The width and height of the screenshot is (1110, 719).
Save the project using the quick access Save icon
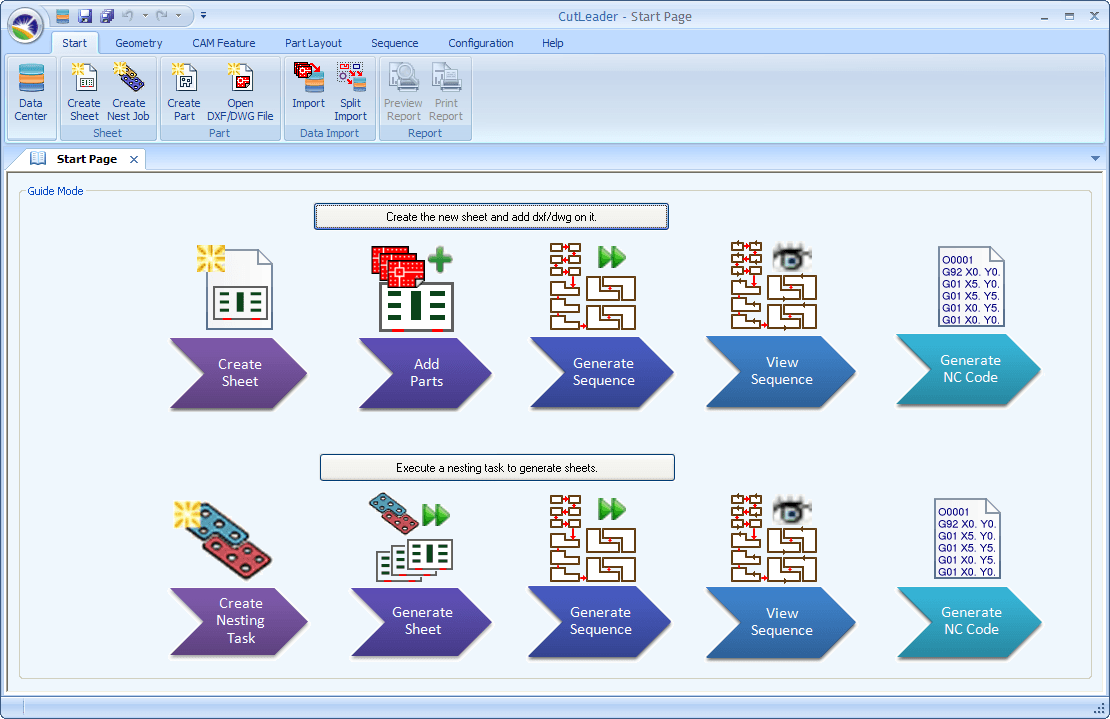(85, 15)
